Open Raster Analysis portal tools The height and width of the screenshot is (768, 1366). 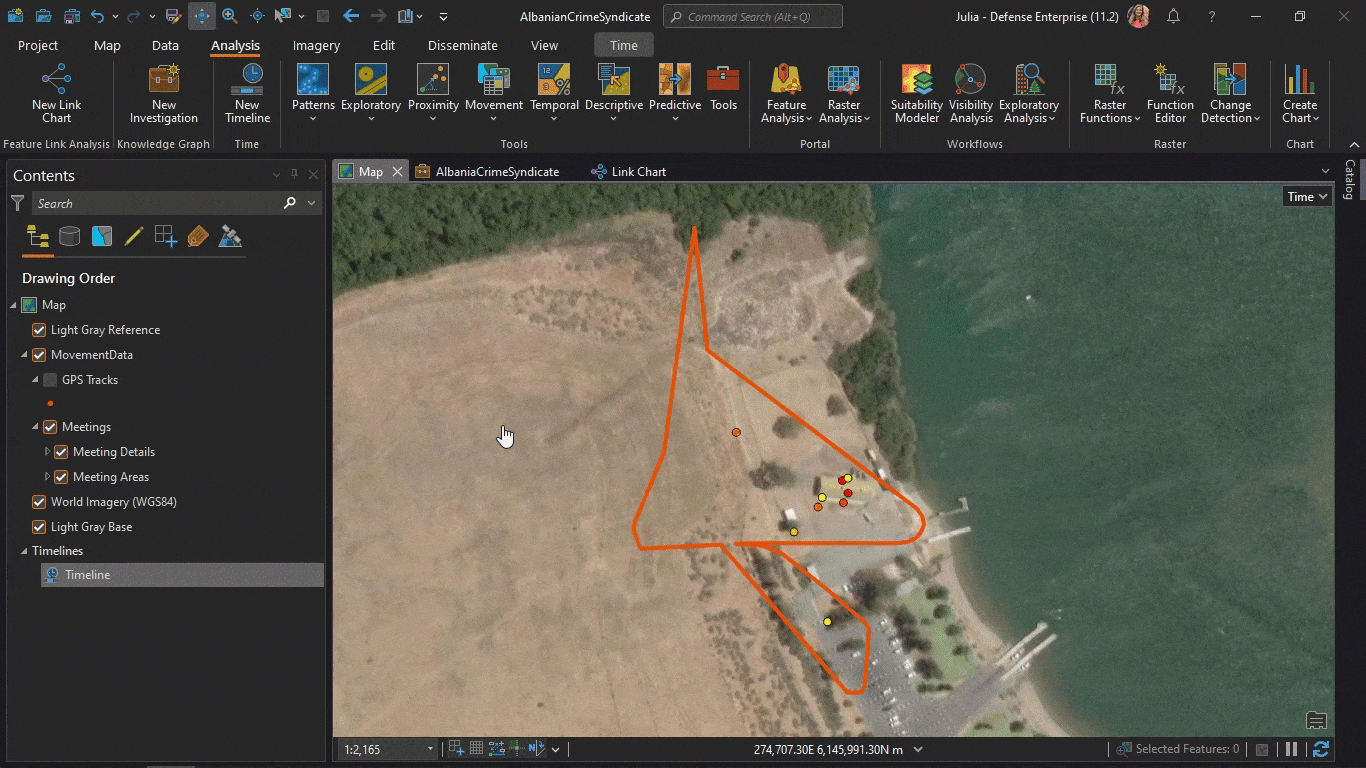(x=844, y=95)
